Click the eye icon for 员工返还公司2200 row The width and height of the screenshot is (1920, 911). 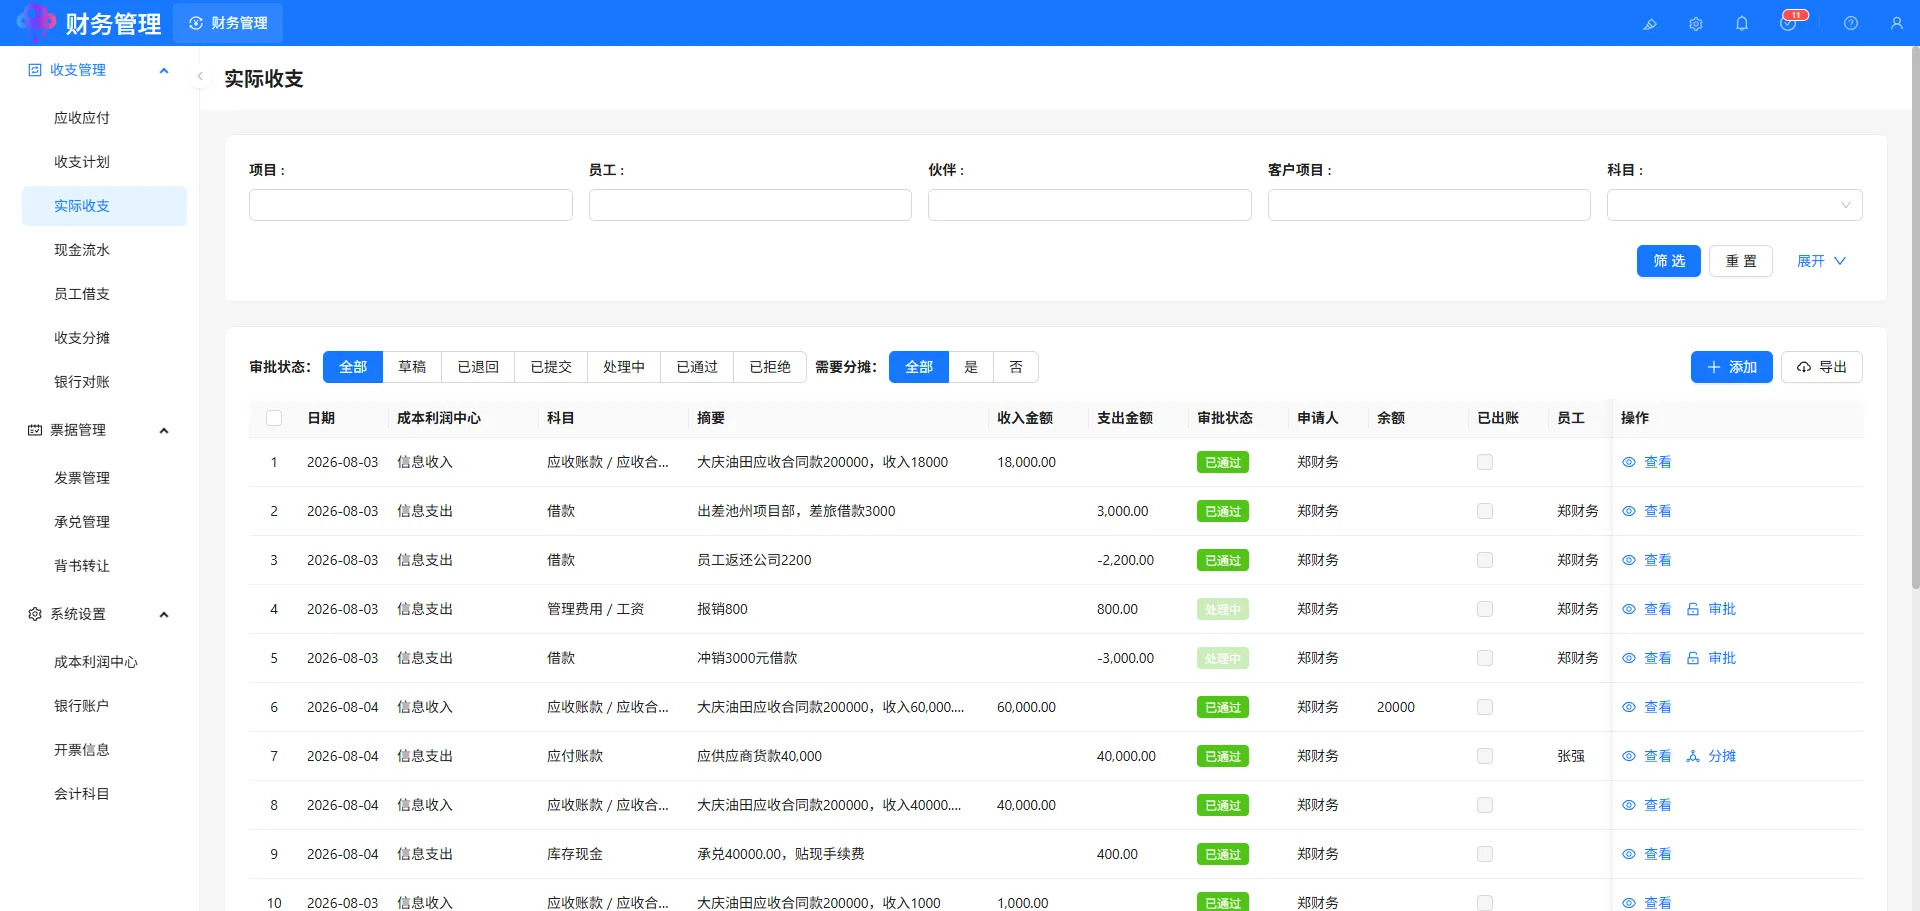[x=1629, y=560]
